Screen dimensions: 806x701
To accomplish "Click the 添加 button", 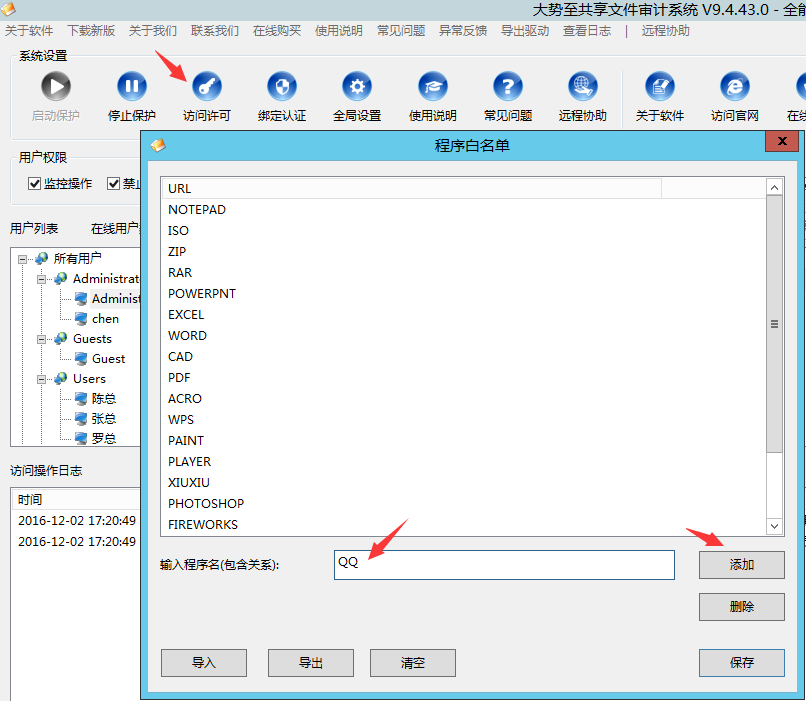I will coord(741,565).
